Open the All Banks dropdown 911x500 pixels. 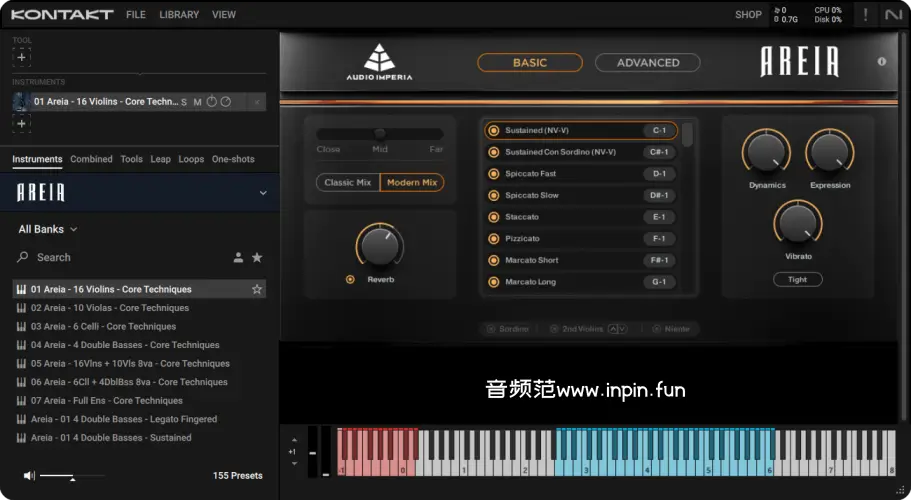[x=48, y=229]
